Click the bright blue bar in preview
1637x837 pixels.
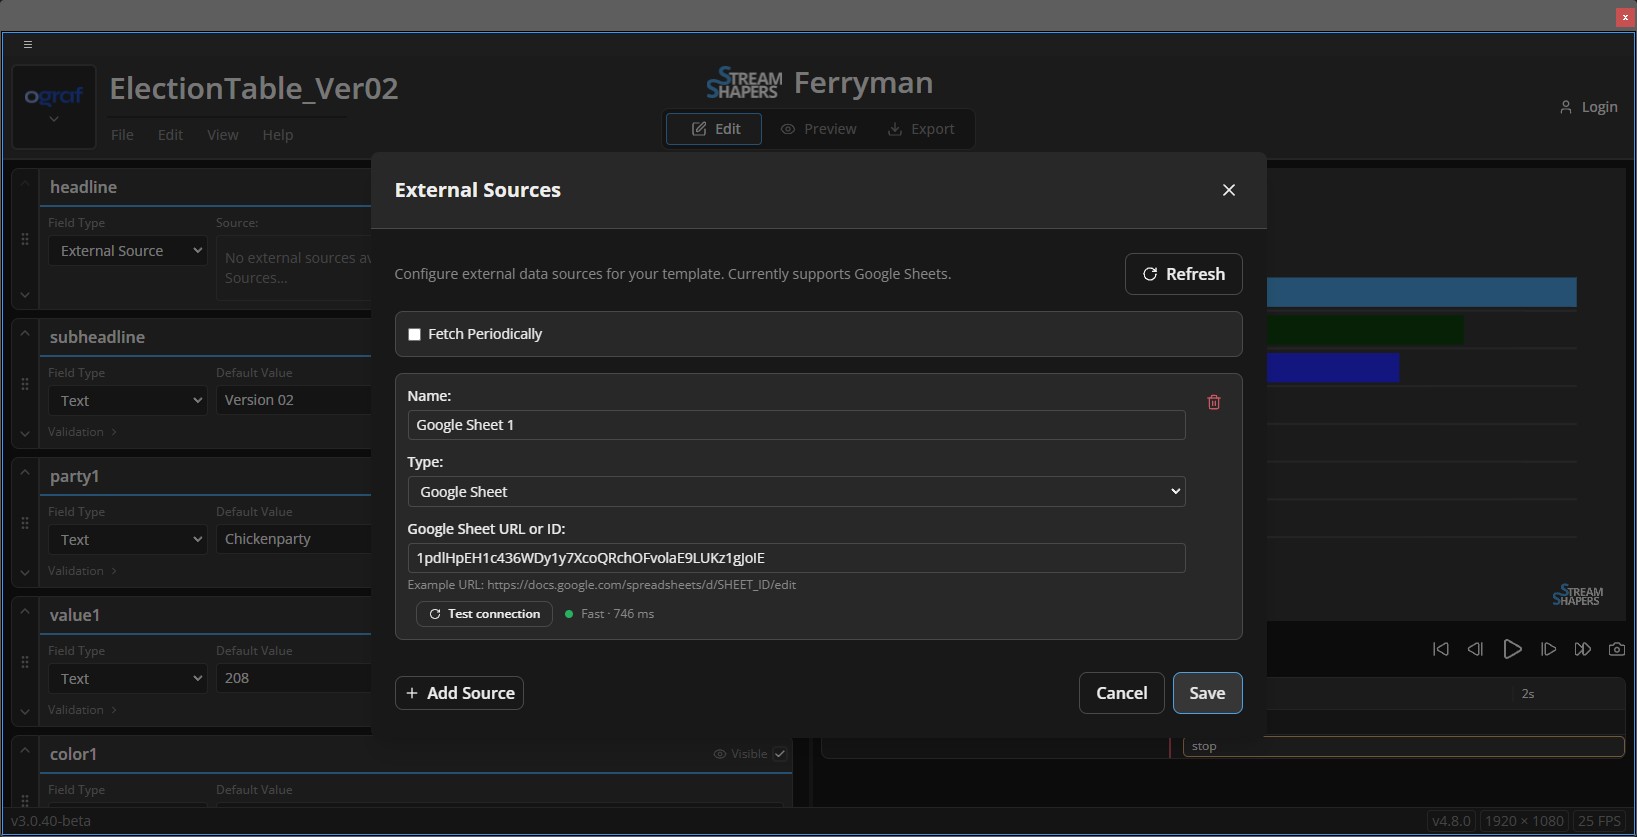pos(1333,368)
